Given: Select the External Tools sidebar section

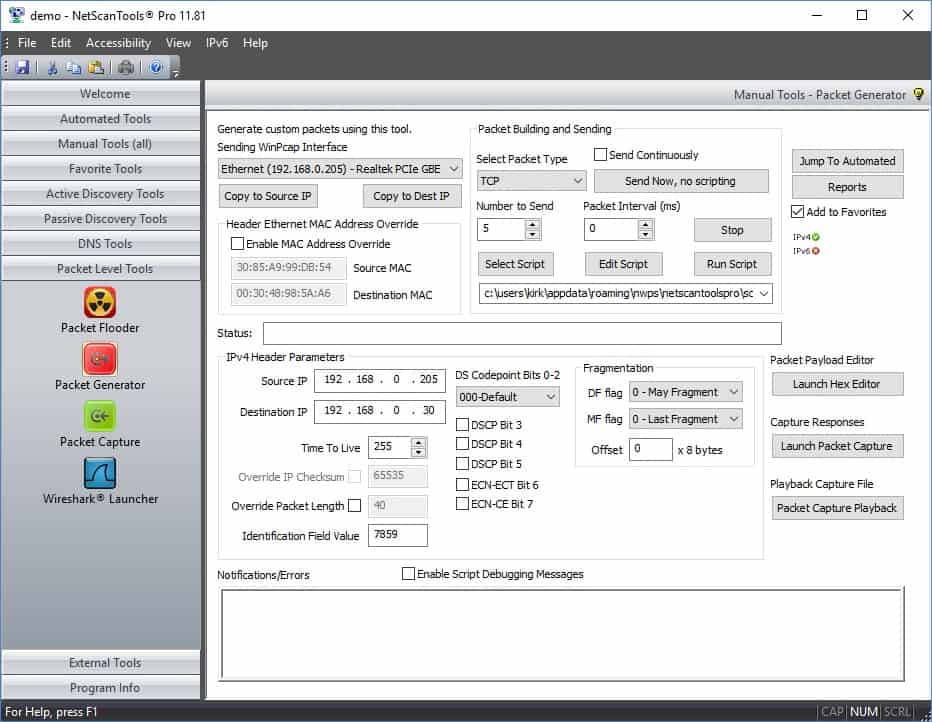Looking at the screenshot, I should click(101, 663).
